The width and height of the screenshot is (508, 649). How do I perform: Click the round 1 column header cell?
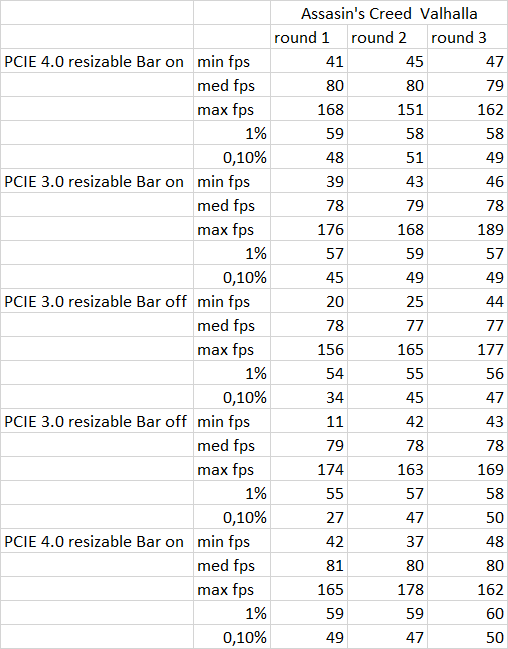309,37
